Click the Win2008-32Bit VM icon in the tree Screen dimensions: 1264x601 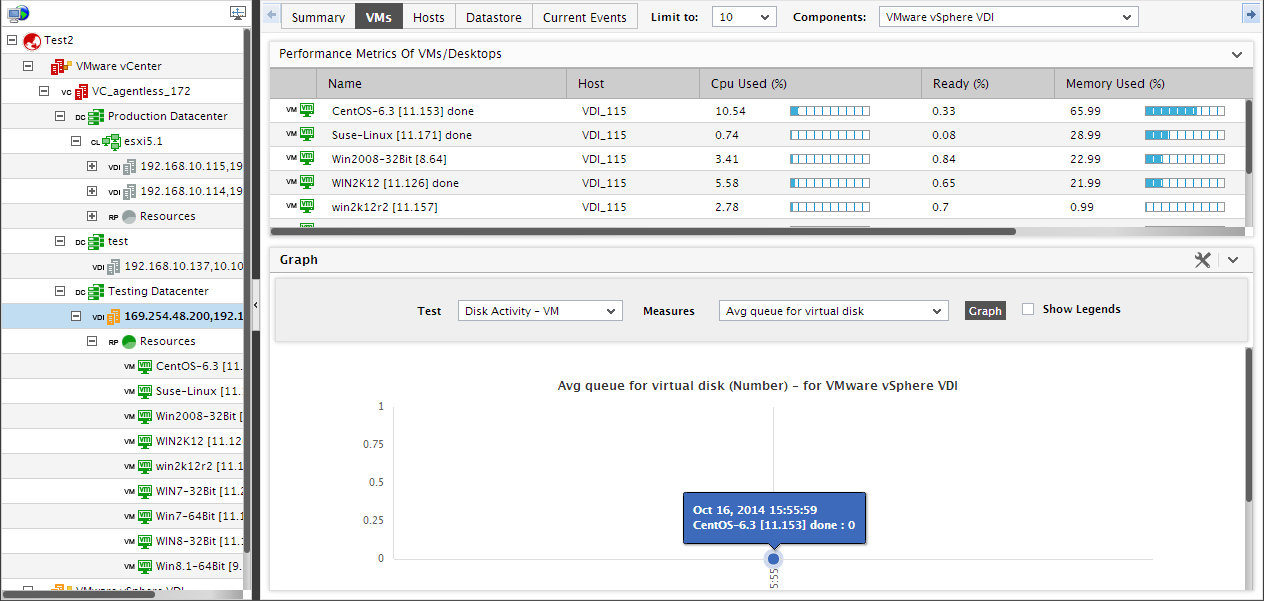click(x=144, y=416)
